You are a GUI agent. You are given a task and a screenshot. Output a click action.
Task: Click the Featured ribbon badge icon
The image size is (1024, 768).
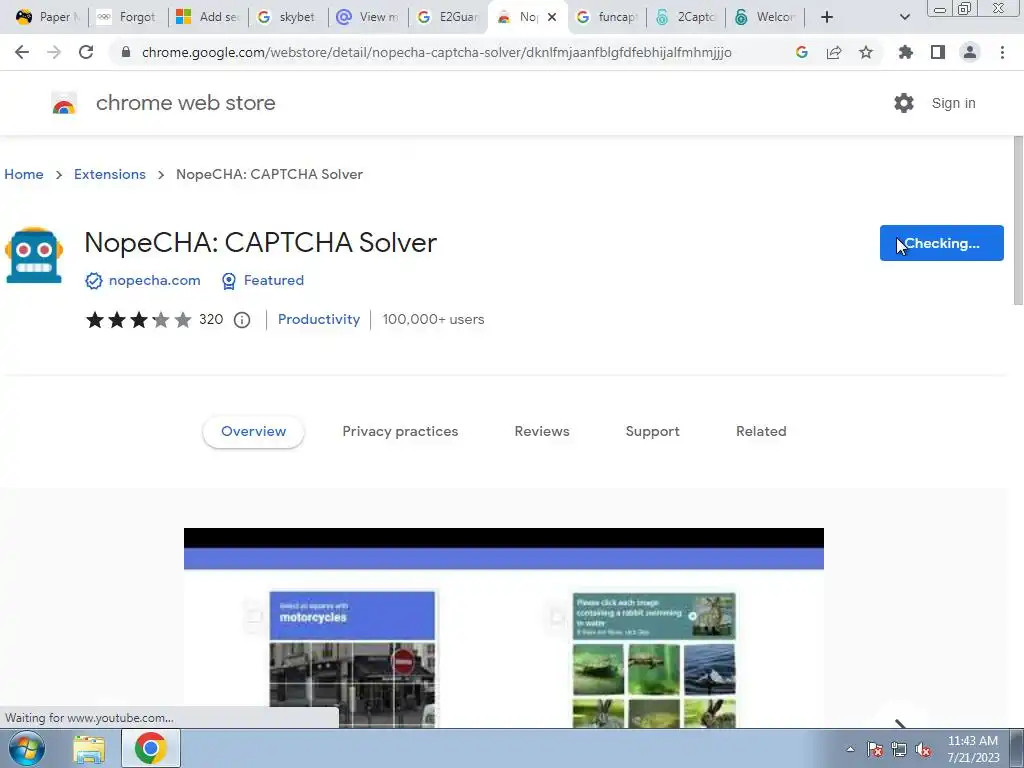coord(229,281)
